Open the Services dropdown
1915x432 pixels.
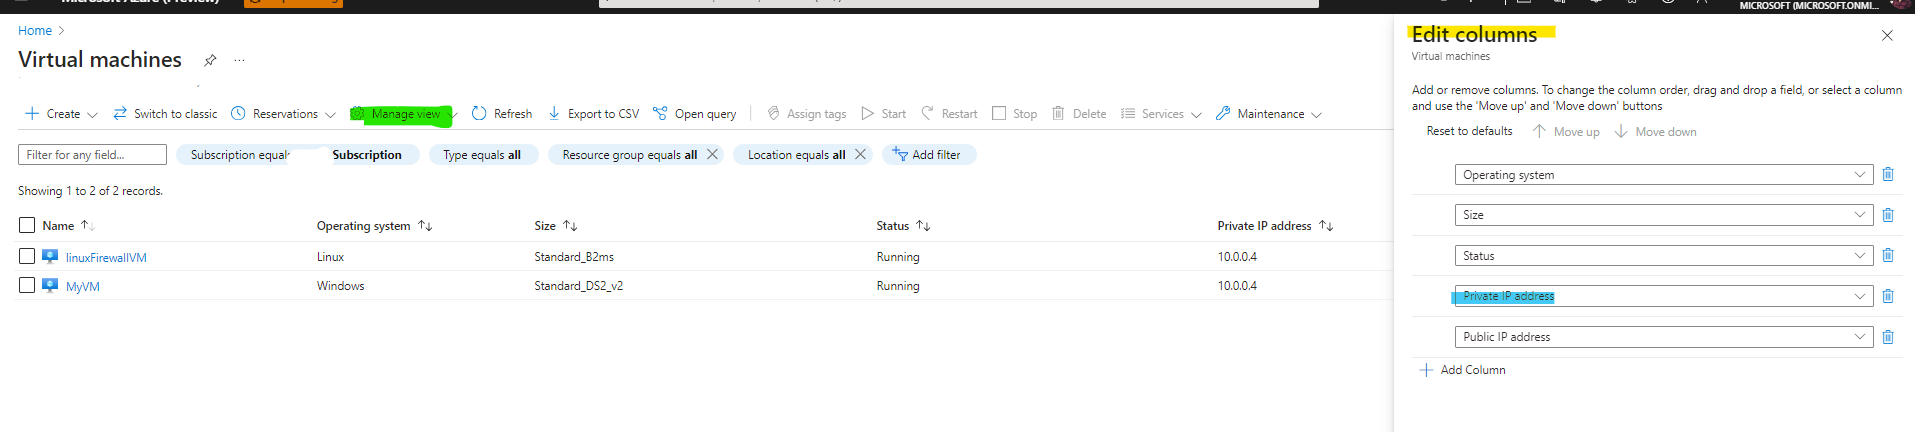1161,114
